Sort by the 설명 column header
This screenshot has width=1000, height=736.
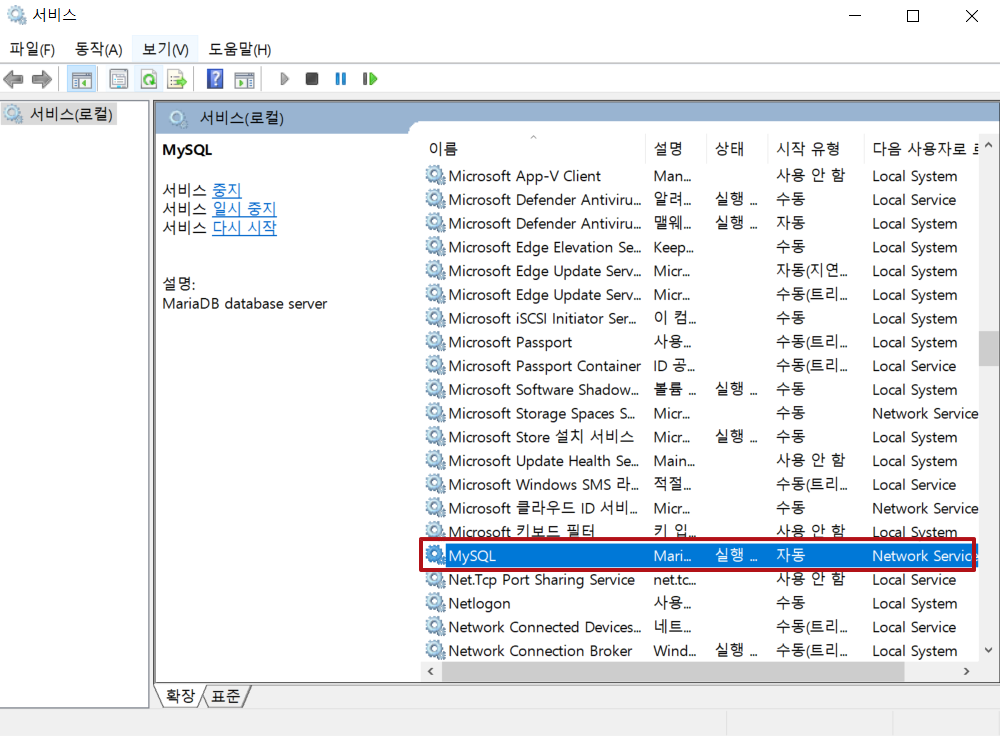click(x=675, y=149)
